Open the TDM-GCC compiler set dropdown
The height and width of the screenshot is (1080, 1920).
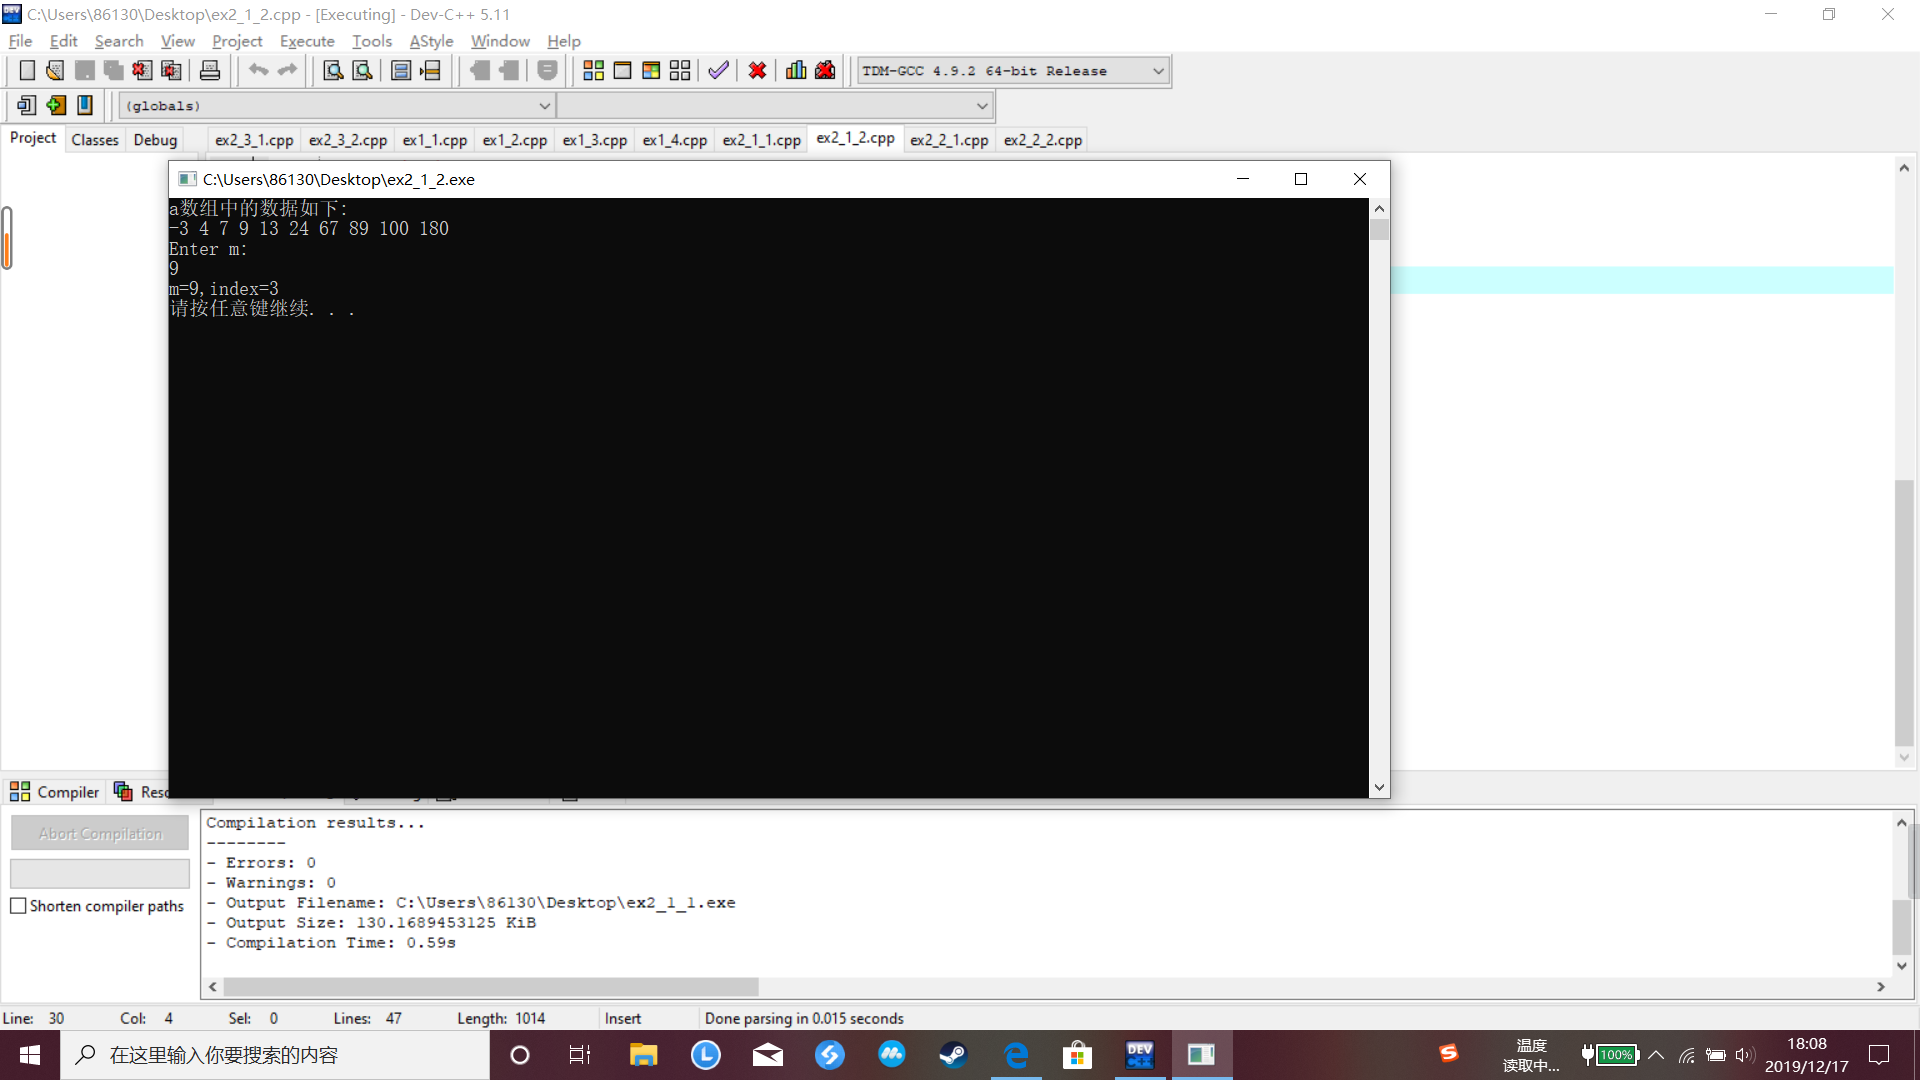pos(1158,71)
